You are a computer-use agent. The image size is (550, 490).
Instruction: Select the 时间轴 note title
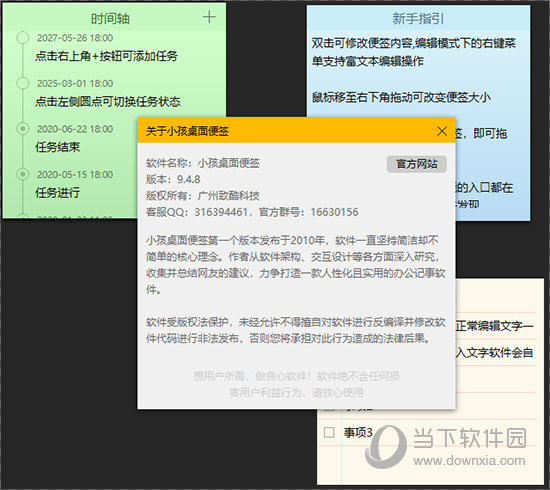point(110,18)
